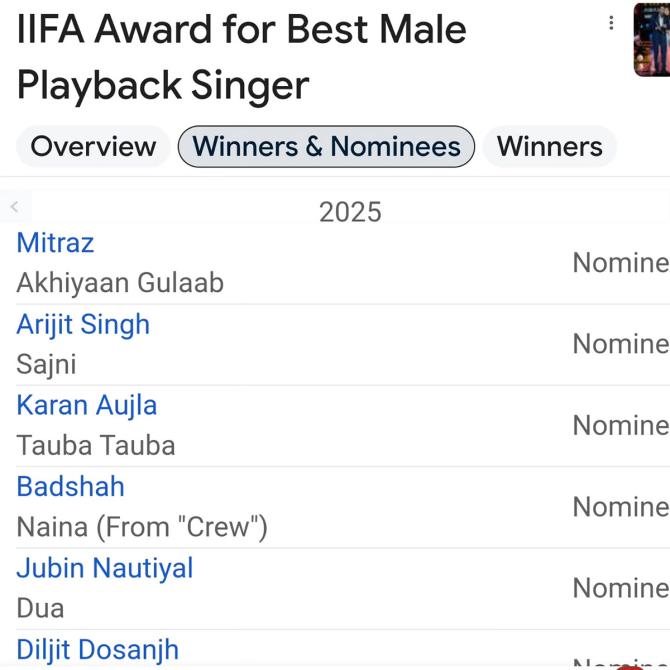
Task: Open the Arijit Singh link
Action: (x=83, y=324)
